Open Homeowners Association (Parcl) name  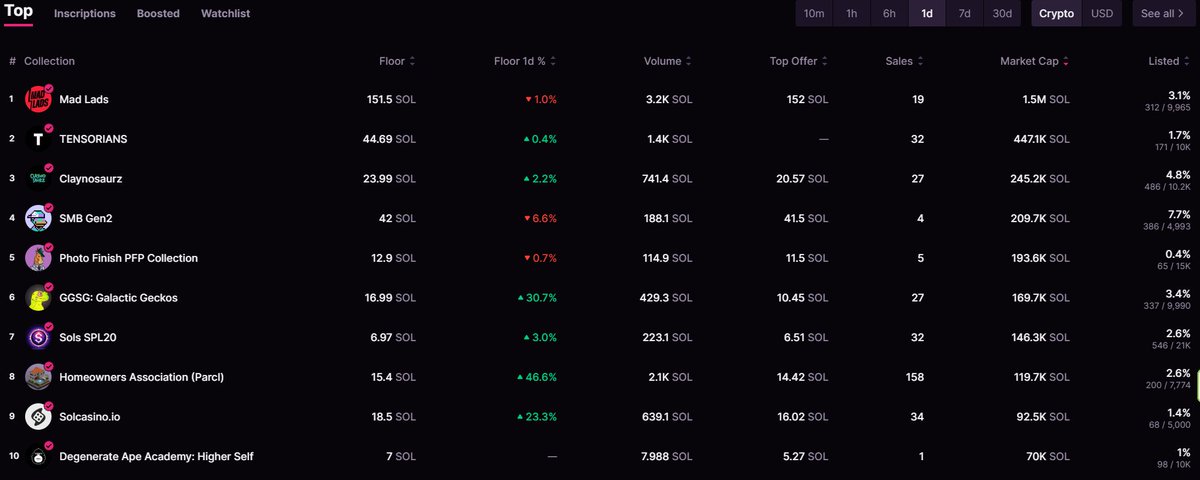tap(141, 377)
